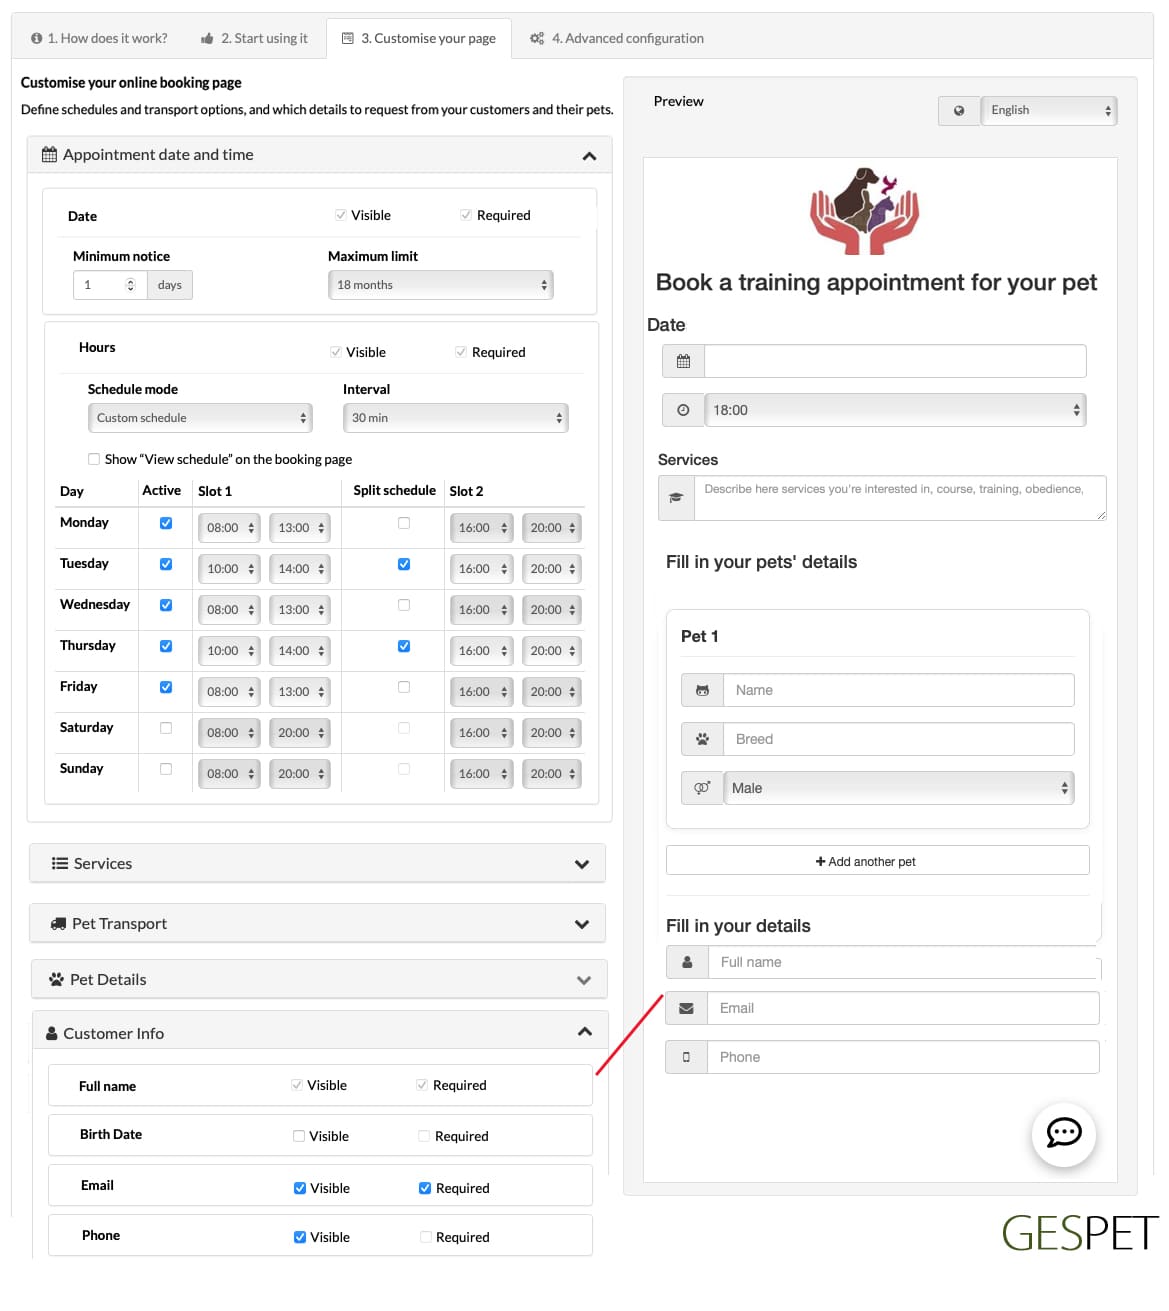Open Wednesday Slot 2 start time 16:00 dropdown
Viewport: 1169px width, 1311px height.
[481, 610]
